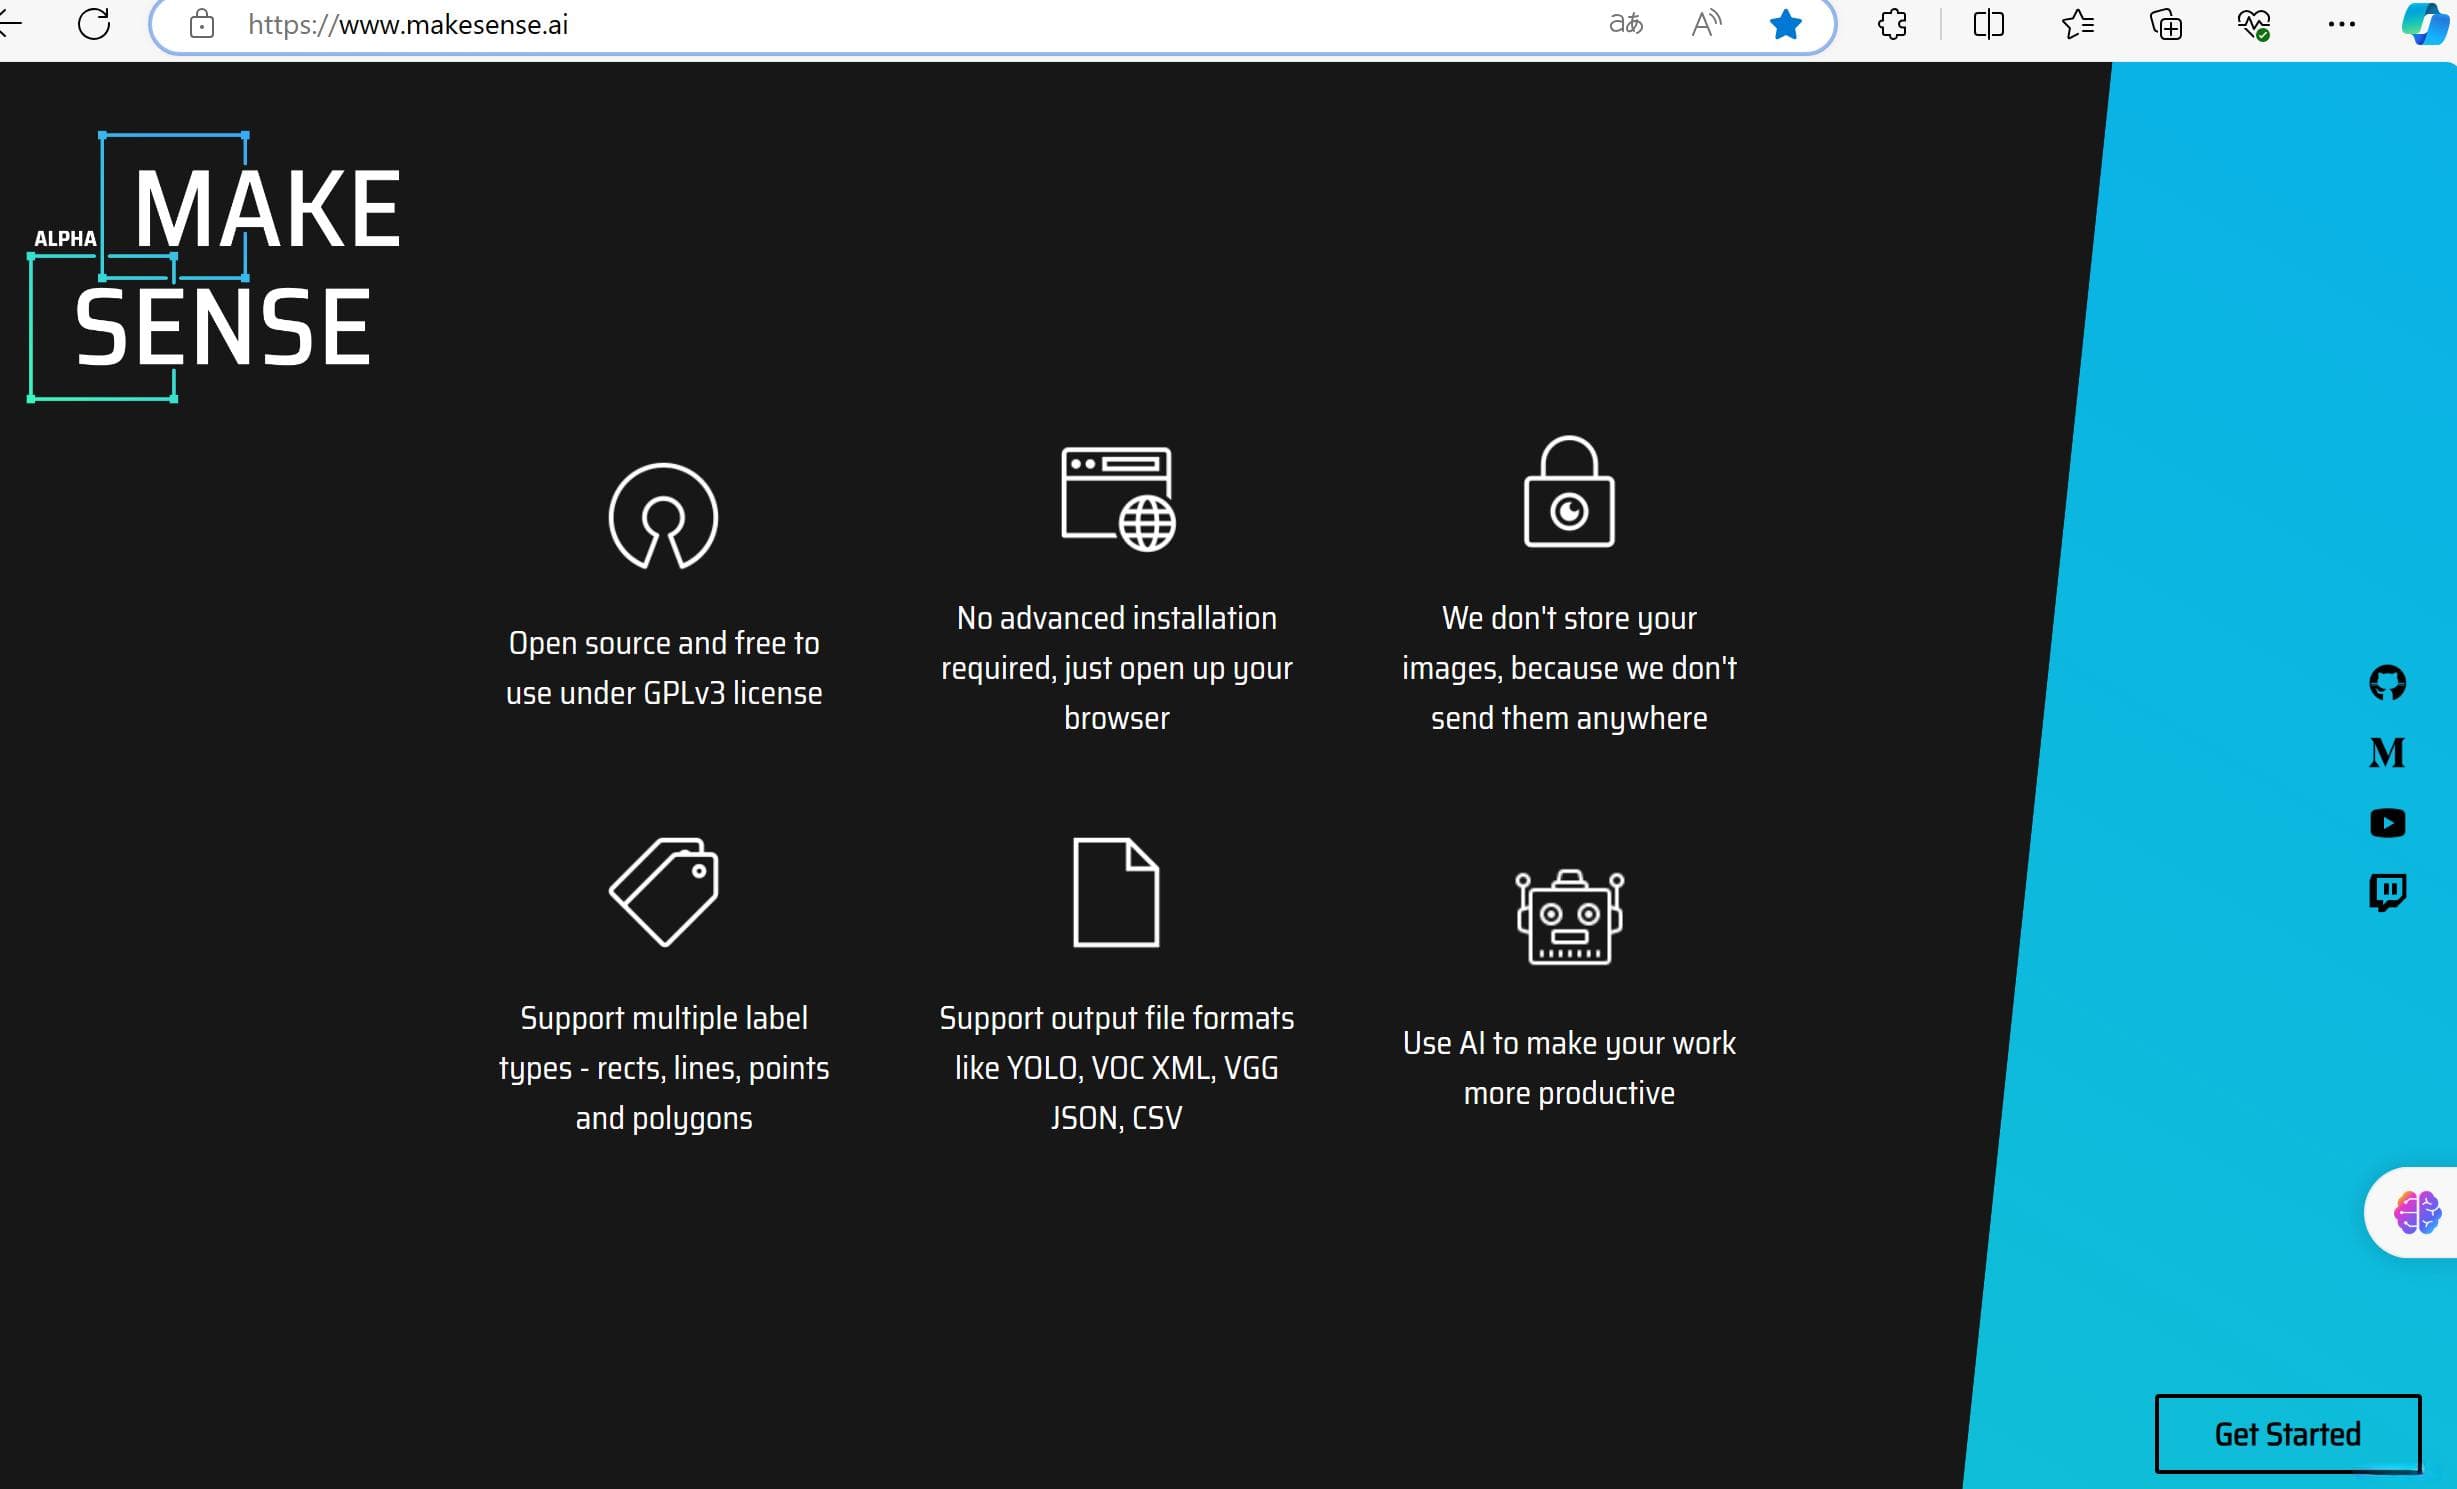Click the ALPHA label near the logo
This screenshot has height=1489, width=2457.
point(65,238)
